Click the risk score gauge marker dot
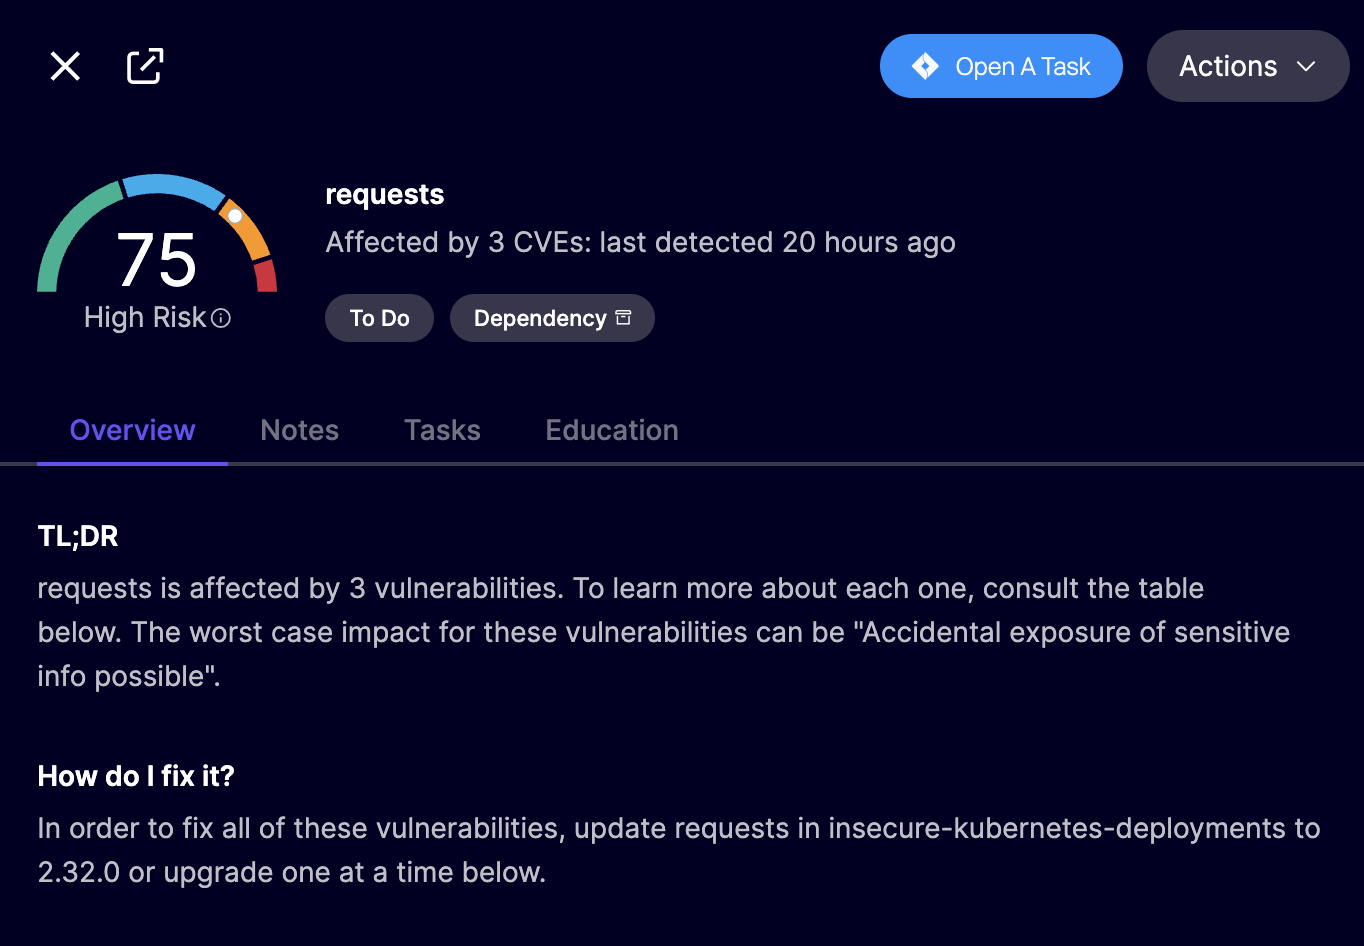This screenshot has width=1364, height=946. 235,215
